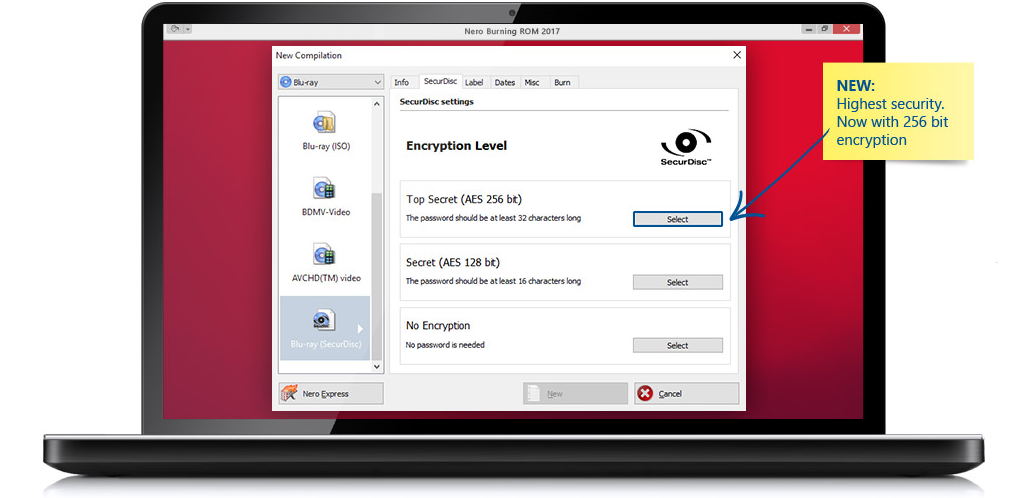
Task: Expand the arrow beside Blu-ray (SecurDisc)
Action: (x=360, y=329)
